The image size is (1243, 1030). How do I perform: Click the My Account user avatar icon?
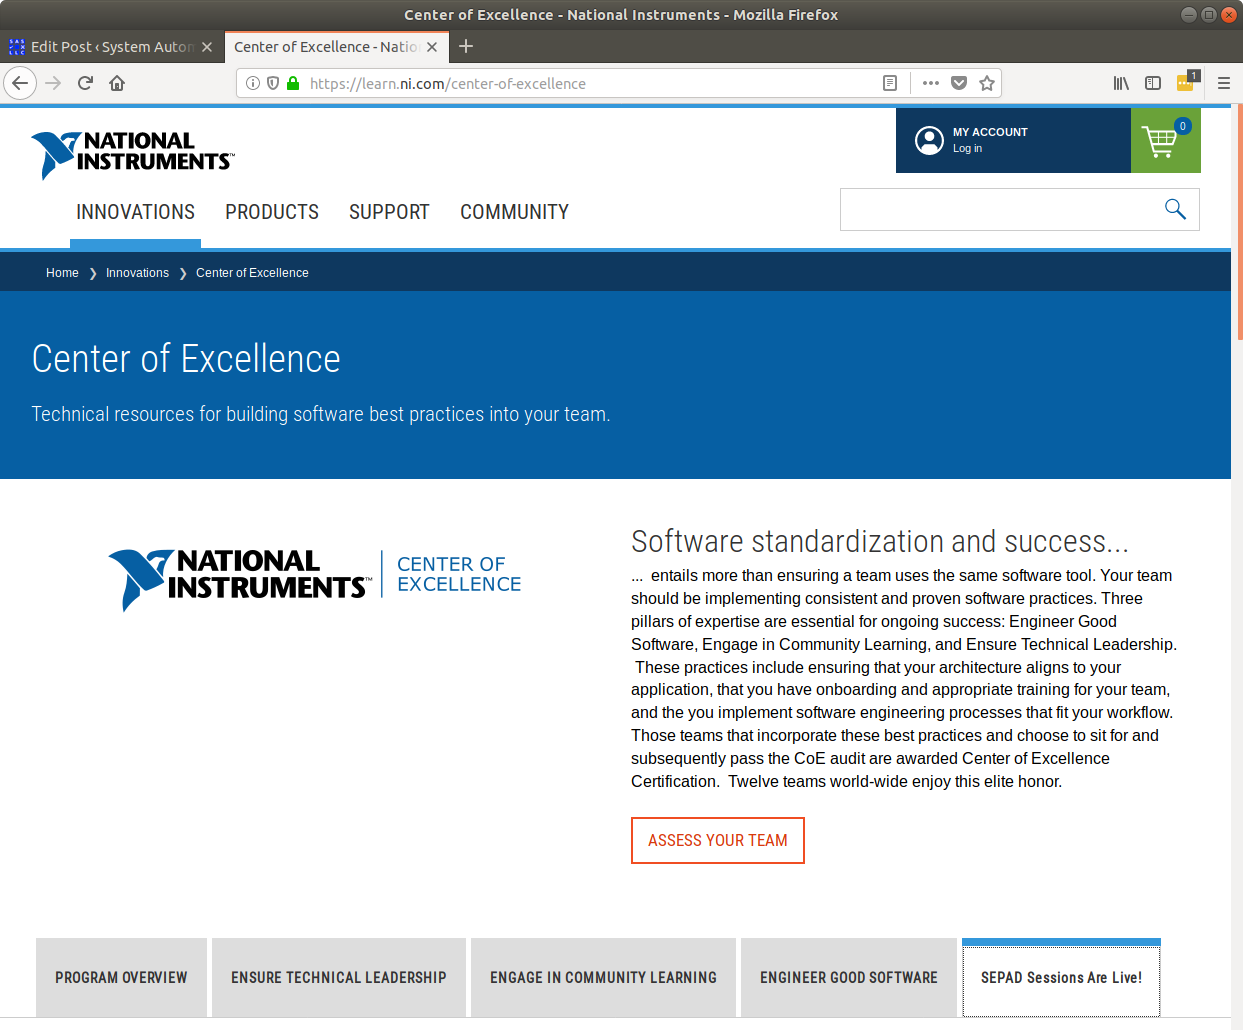click(929, 141)
